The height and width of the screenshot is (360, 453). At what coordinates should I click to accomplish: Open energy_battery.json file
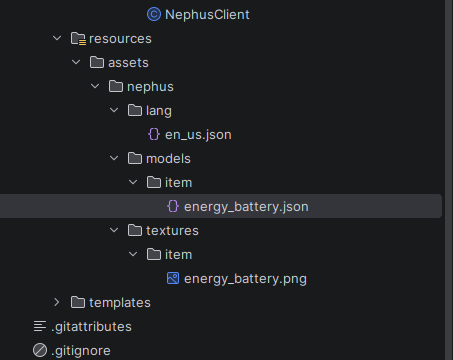(x=246, y=207)
